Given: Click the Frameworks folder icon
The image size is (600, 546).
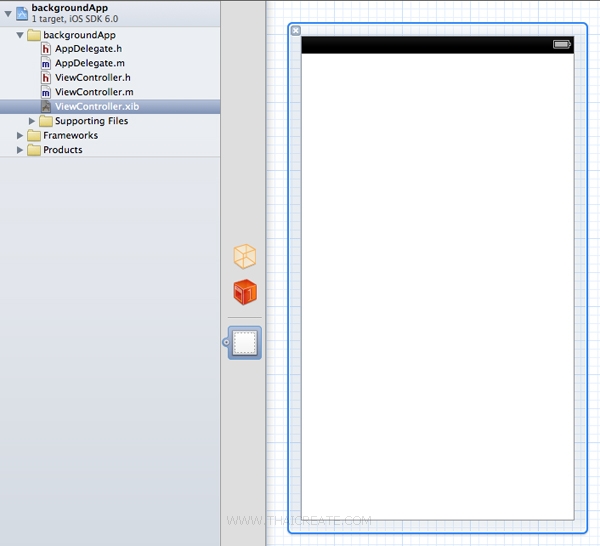Looking at the screenshot, I should click(34, 135).
